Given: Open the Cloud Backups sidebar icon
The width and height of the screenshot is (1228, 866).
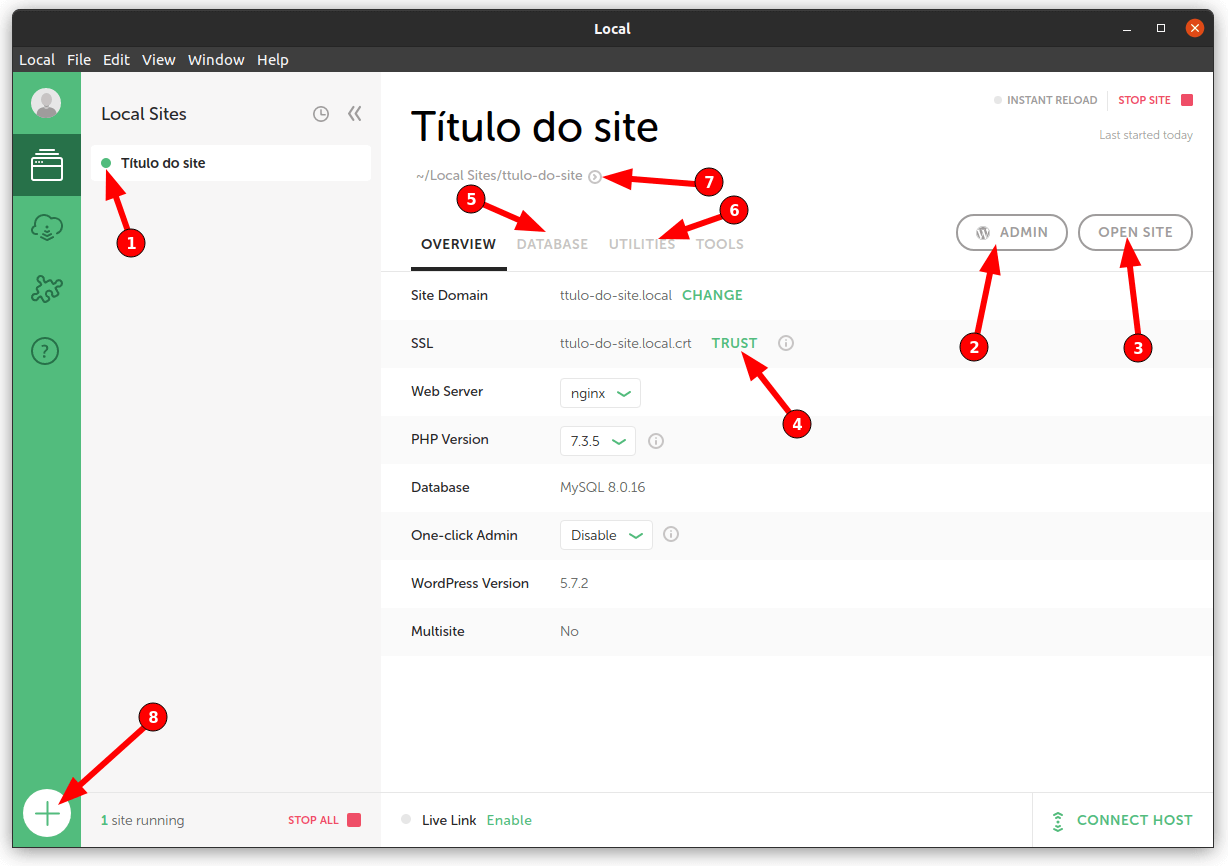Looking at the screenshot, I should pos(46,228).
